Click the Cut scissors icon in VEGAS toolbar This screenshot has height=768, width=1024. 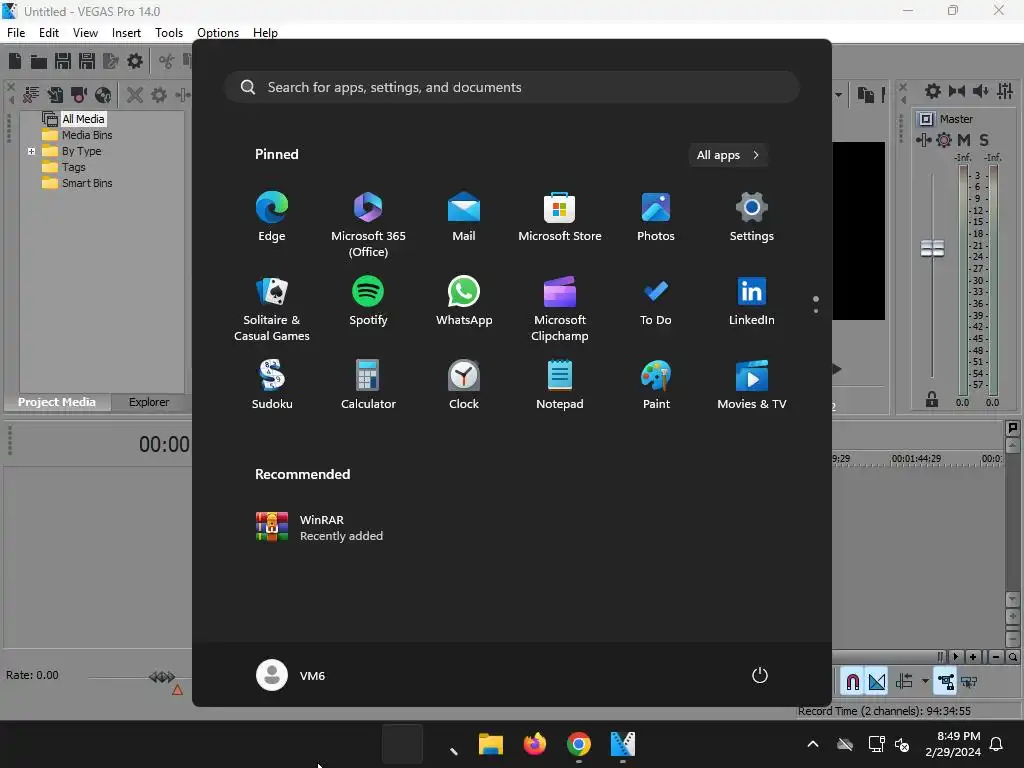coord(167,61)
